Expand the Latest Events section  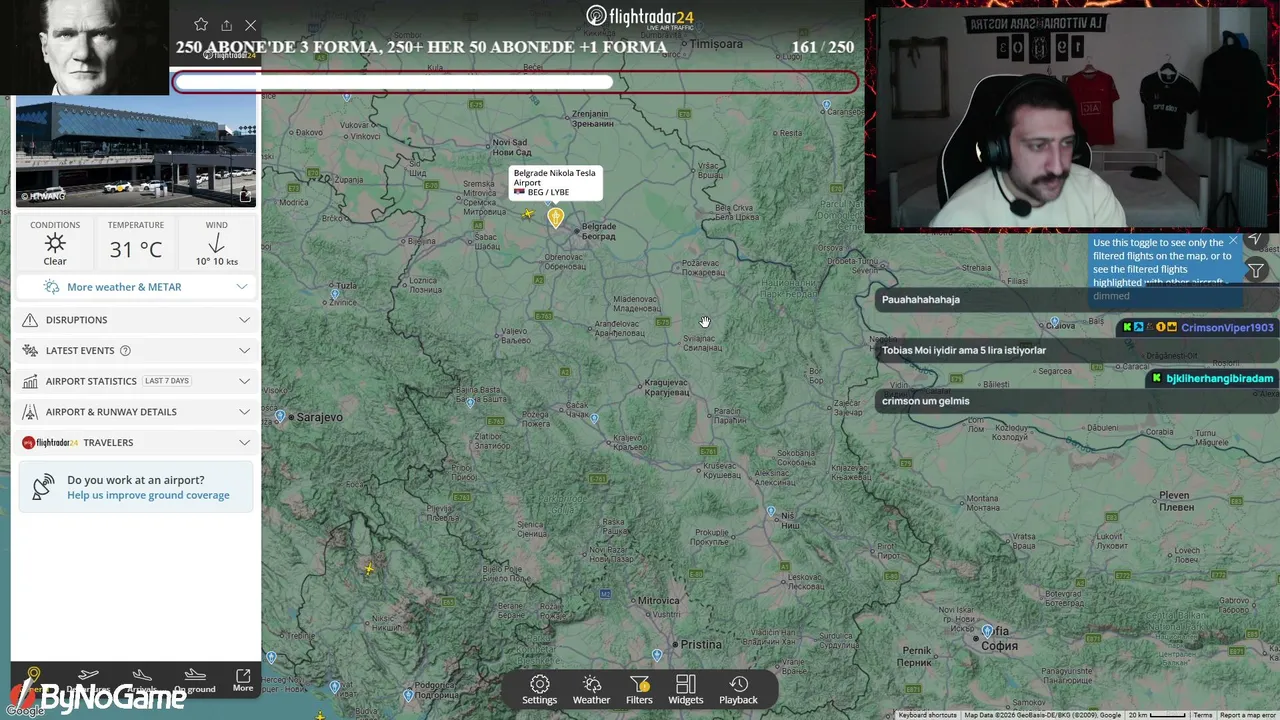click(x=135, y=351)
